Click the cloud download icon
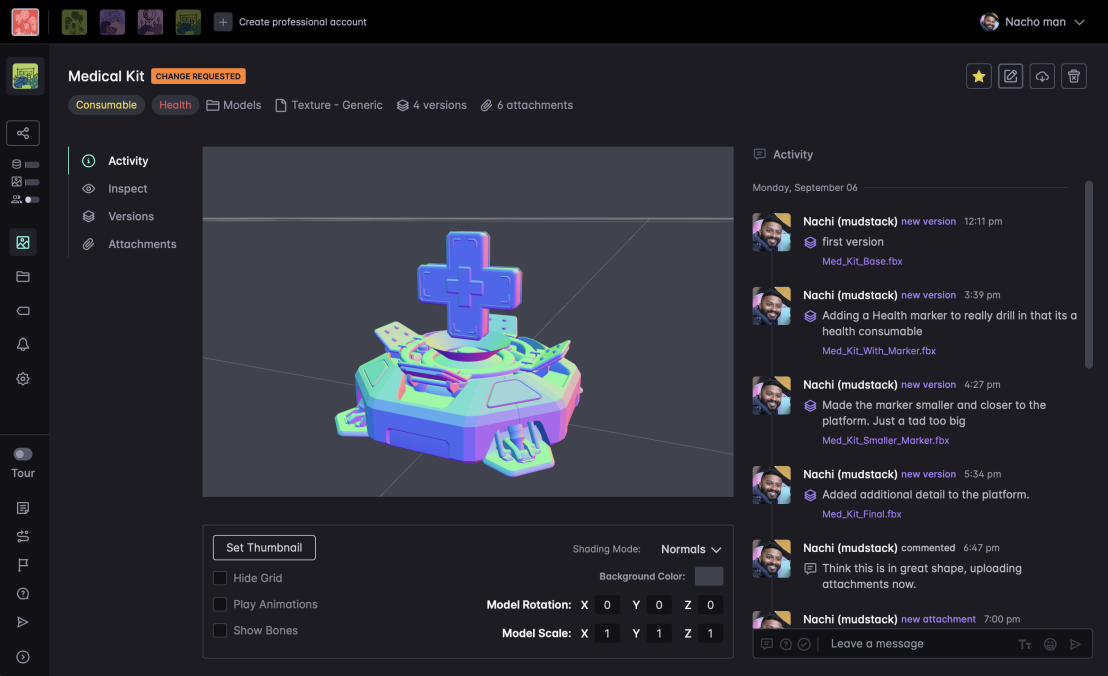1108x676 pixels. 1042,76
